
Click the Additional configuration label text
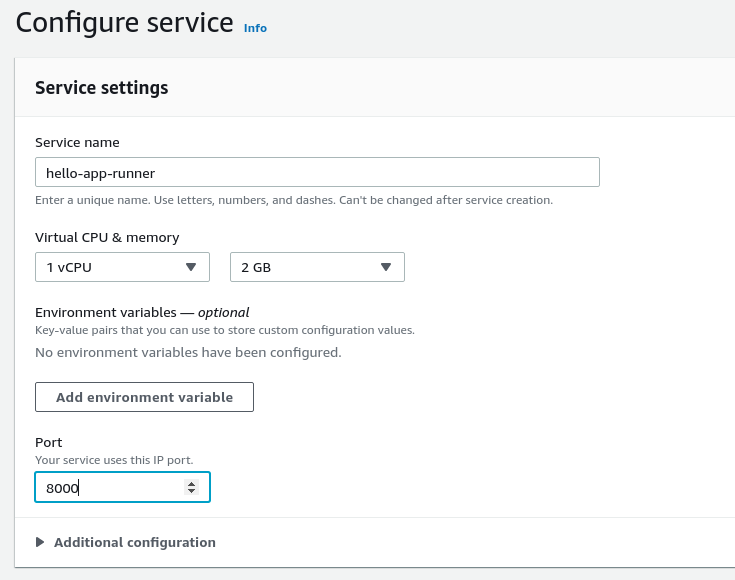(135, 542)
